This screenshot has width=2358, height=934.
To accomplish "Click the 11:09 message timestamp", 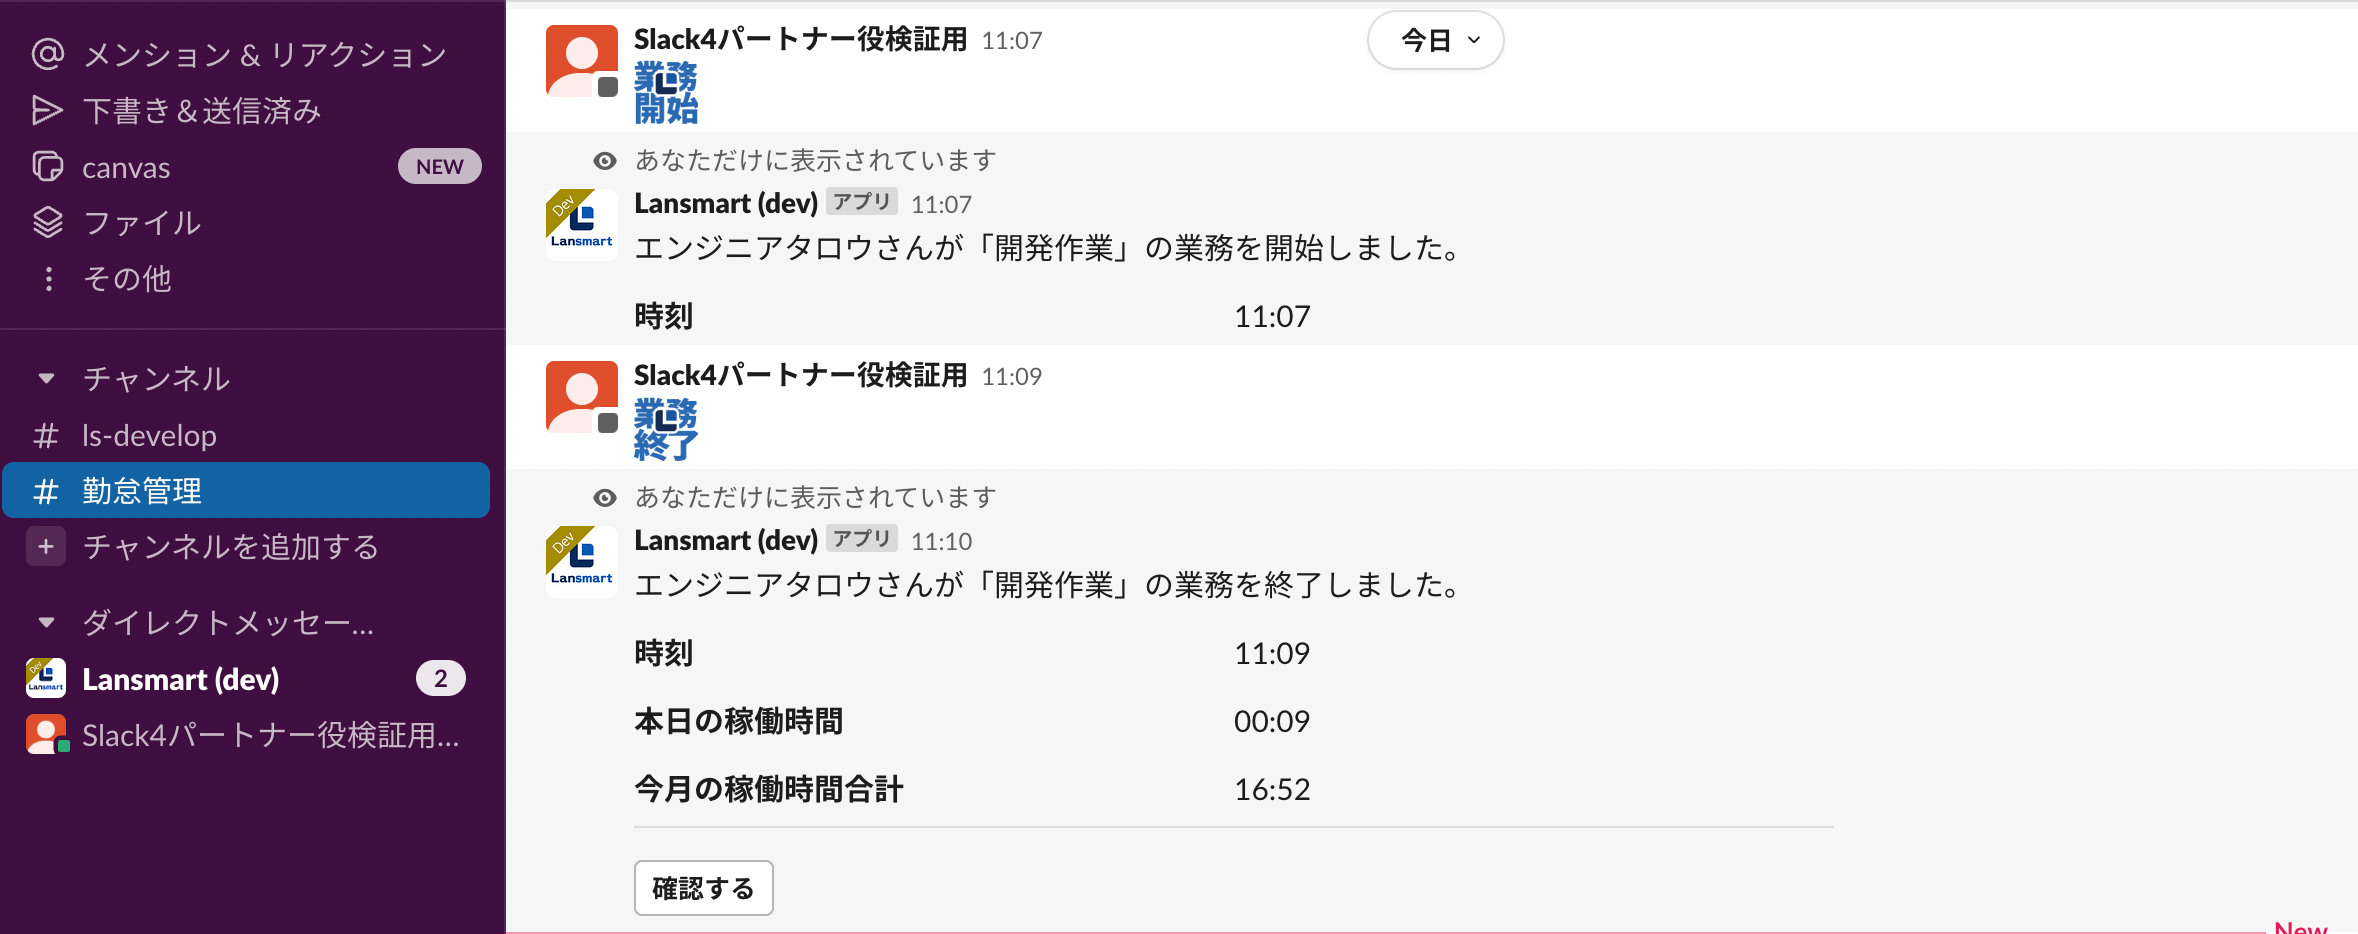I will (x=1011, y=377).
